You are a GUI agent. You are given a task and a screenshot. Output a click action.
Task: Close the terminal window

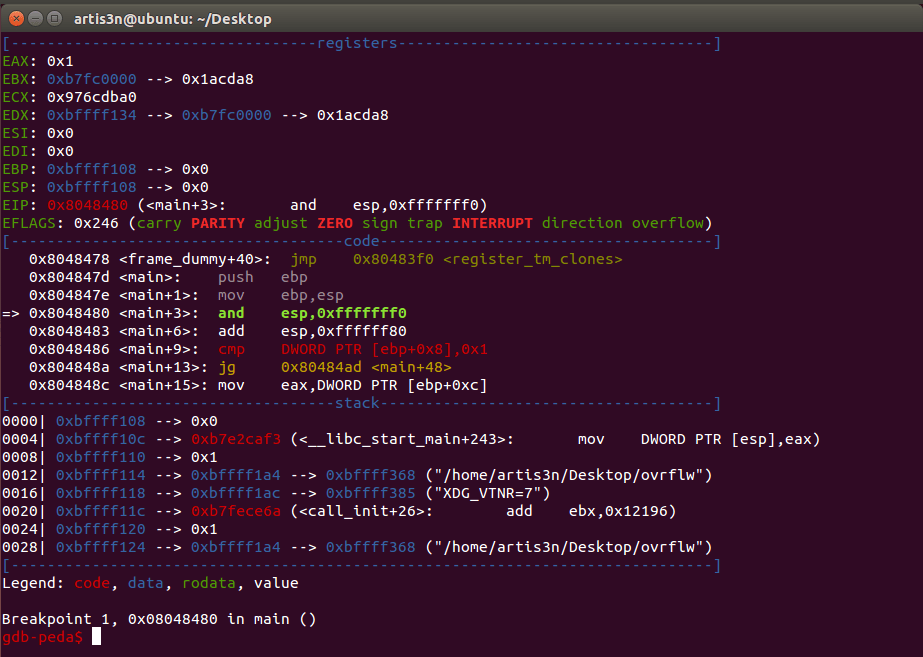[x=16, y=19]
